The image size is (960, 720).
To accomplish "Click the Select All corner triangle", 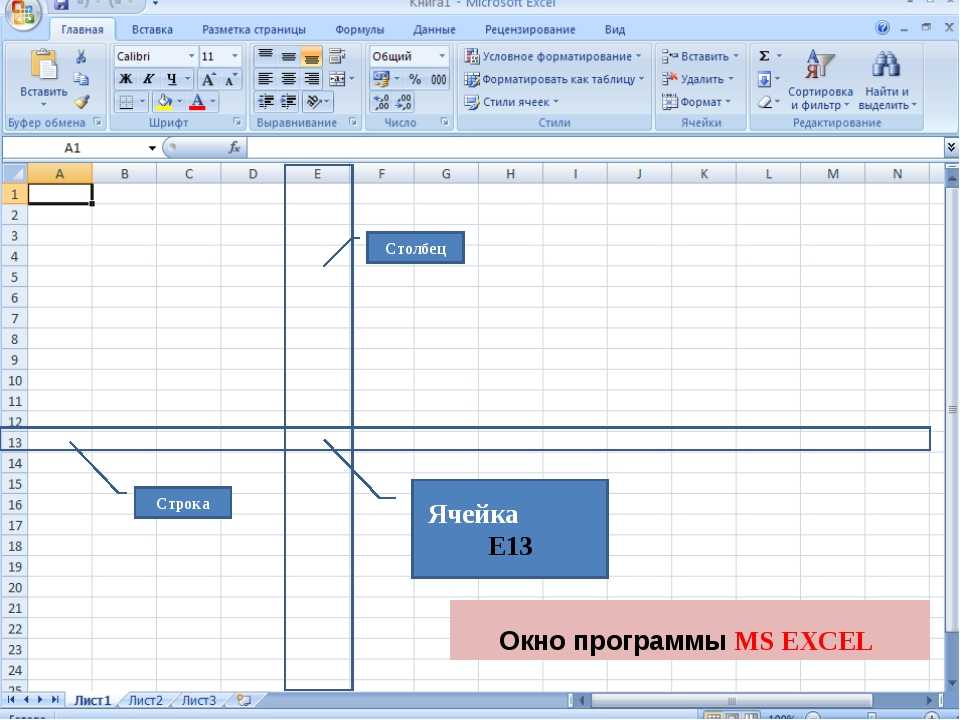I will pyautogui.click(x=15, y=174).
